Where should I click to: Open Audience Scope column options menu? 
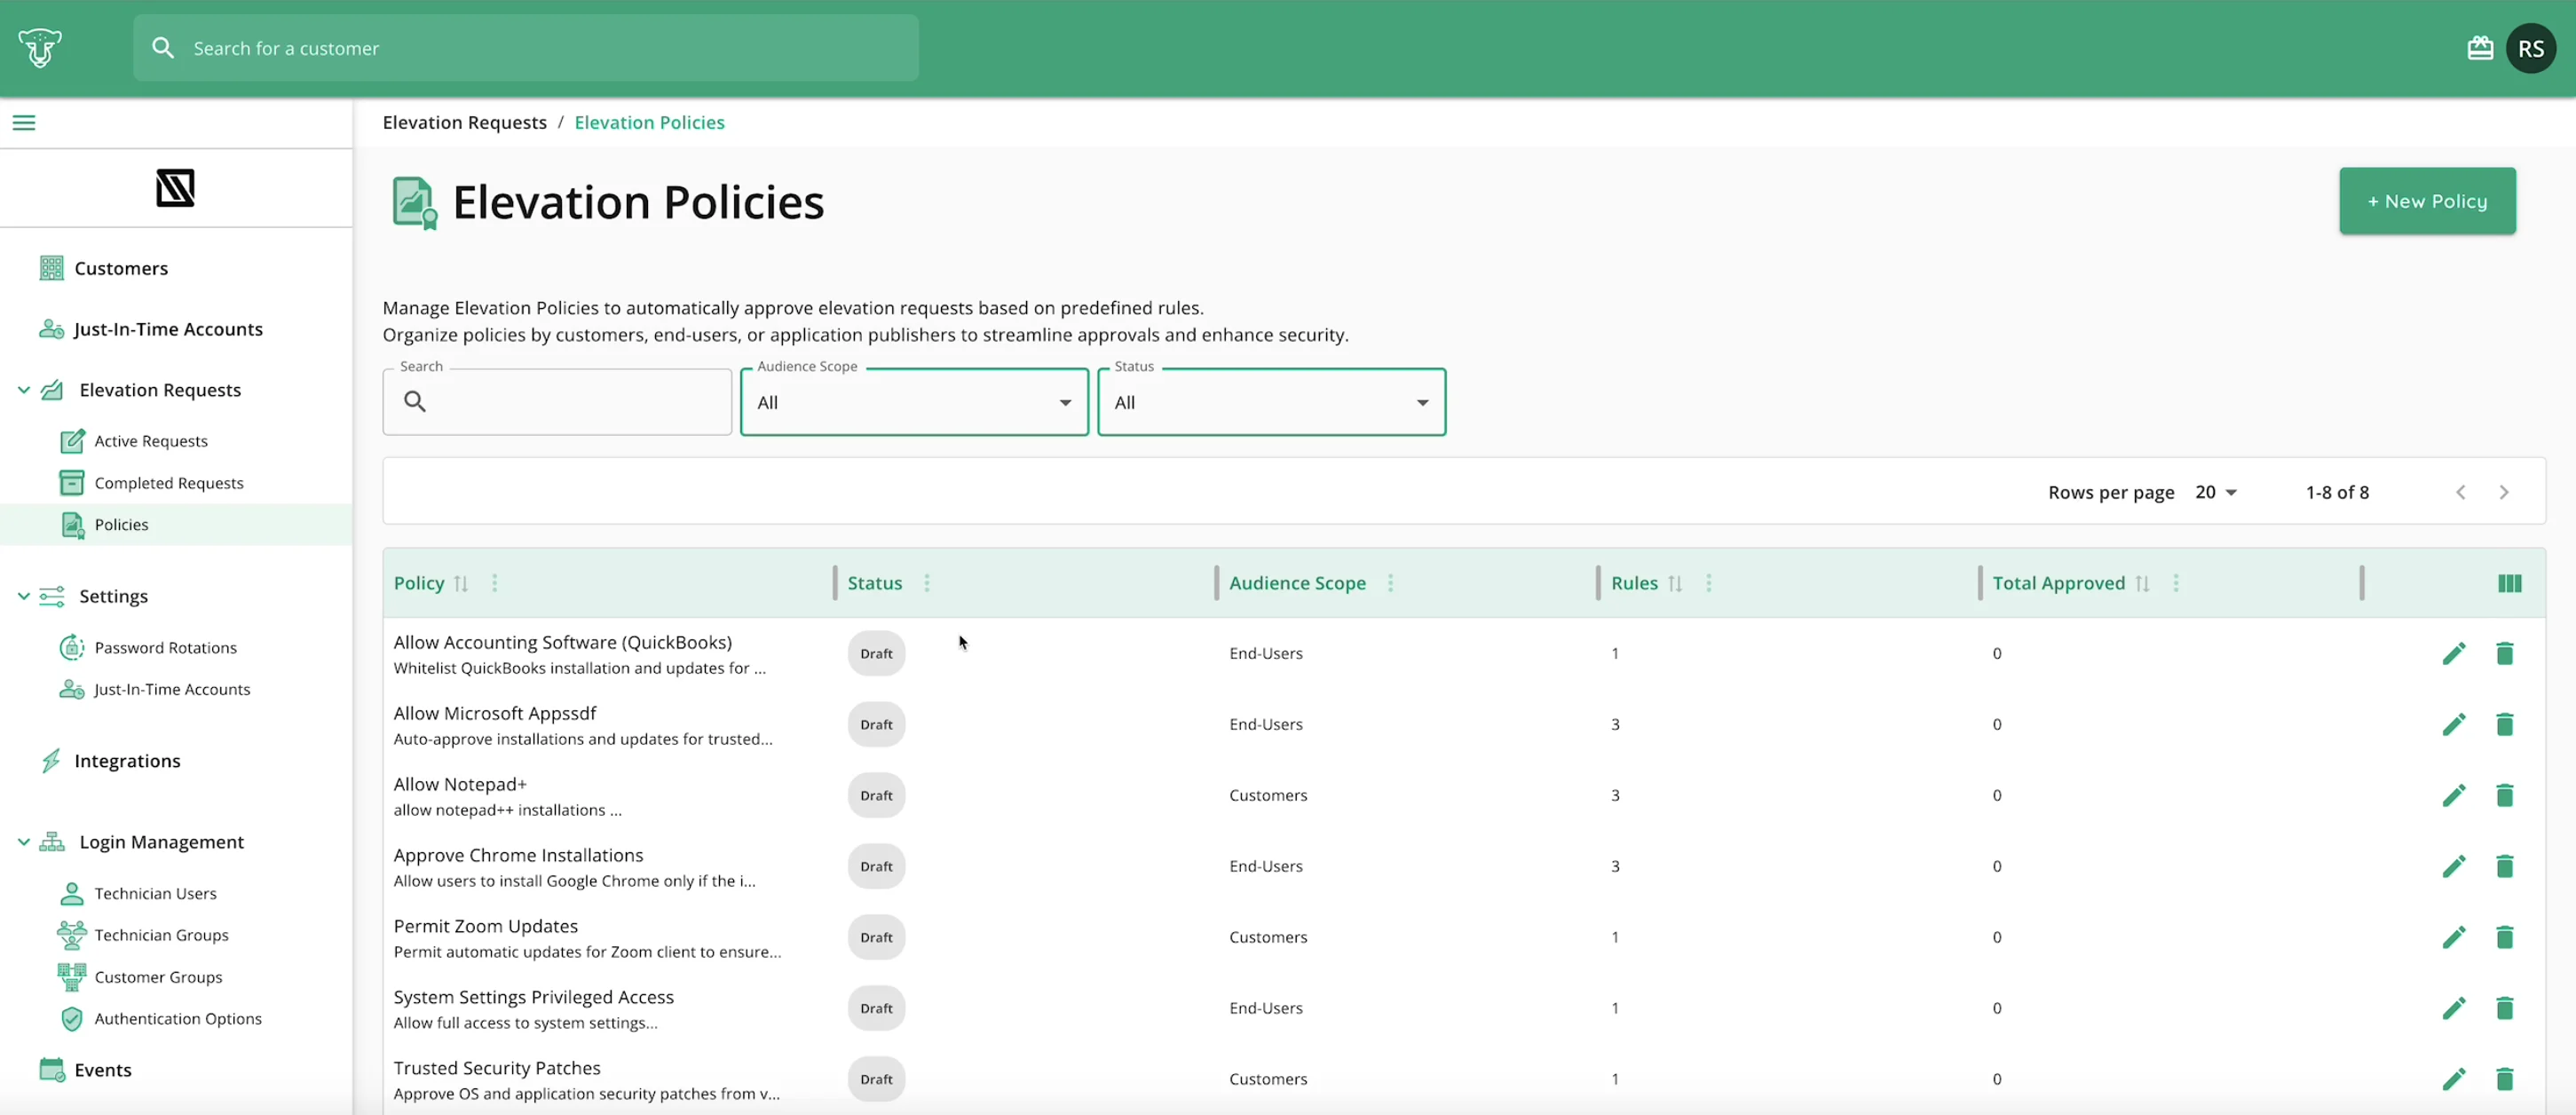pos(1390,583)
